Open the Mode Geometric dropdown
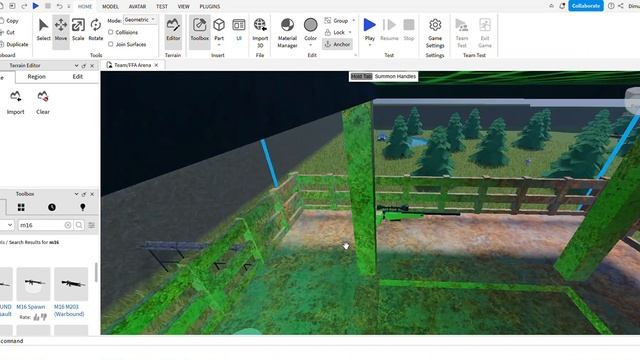The height and width of the screenshot is (360, 640). tap(140, 20)
